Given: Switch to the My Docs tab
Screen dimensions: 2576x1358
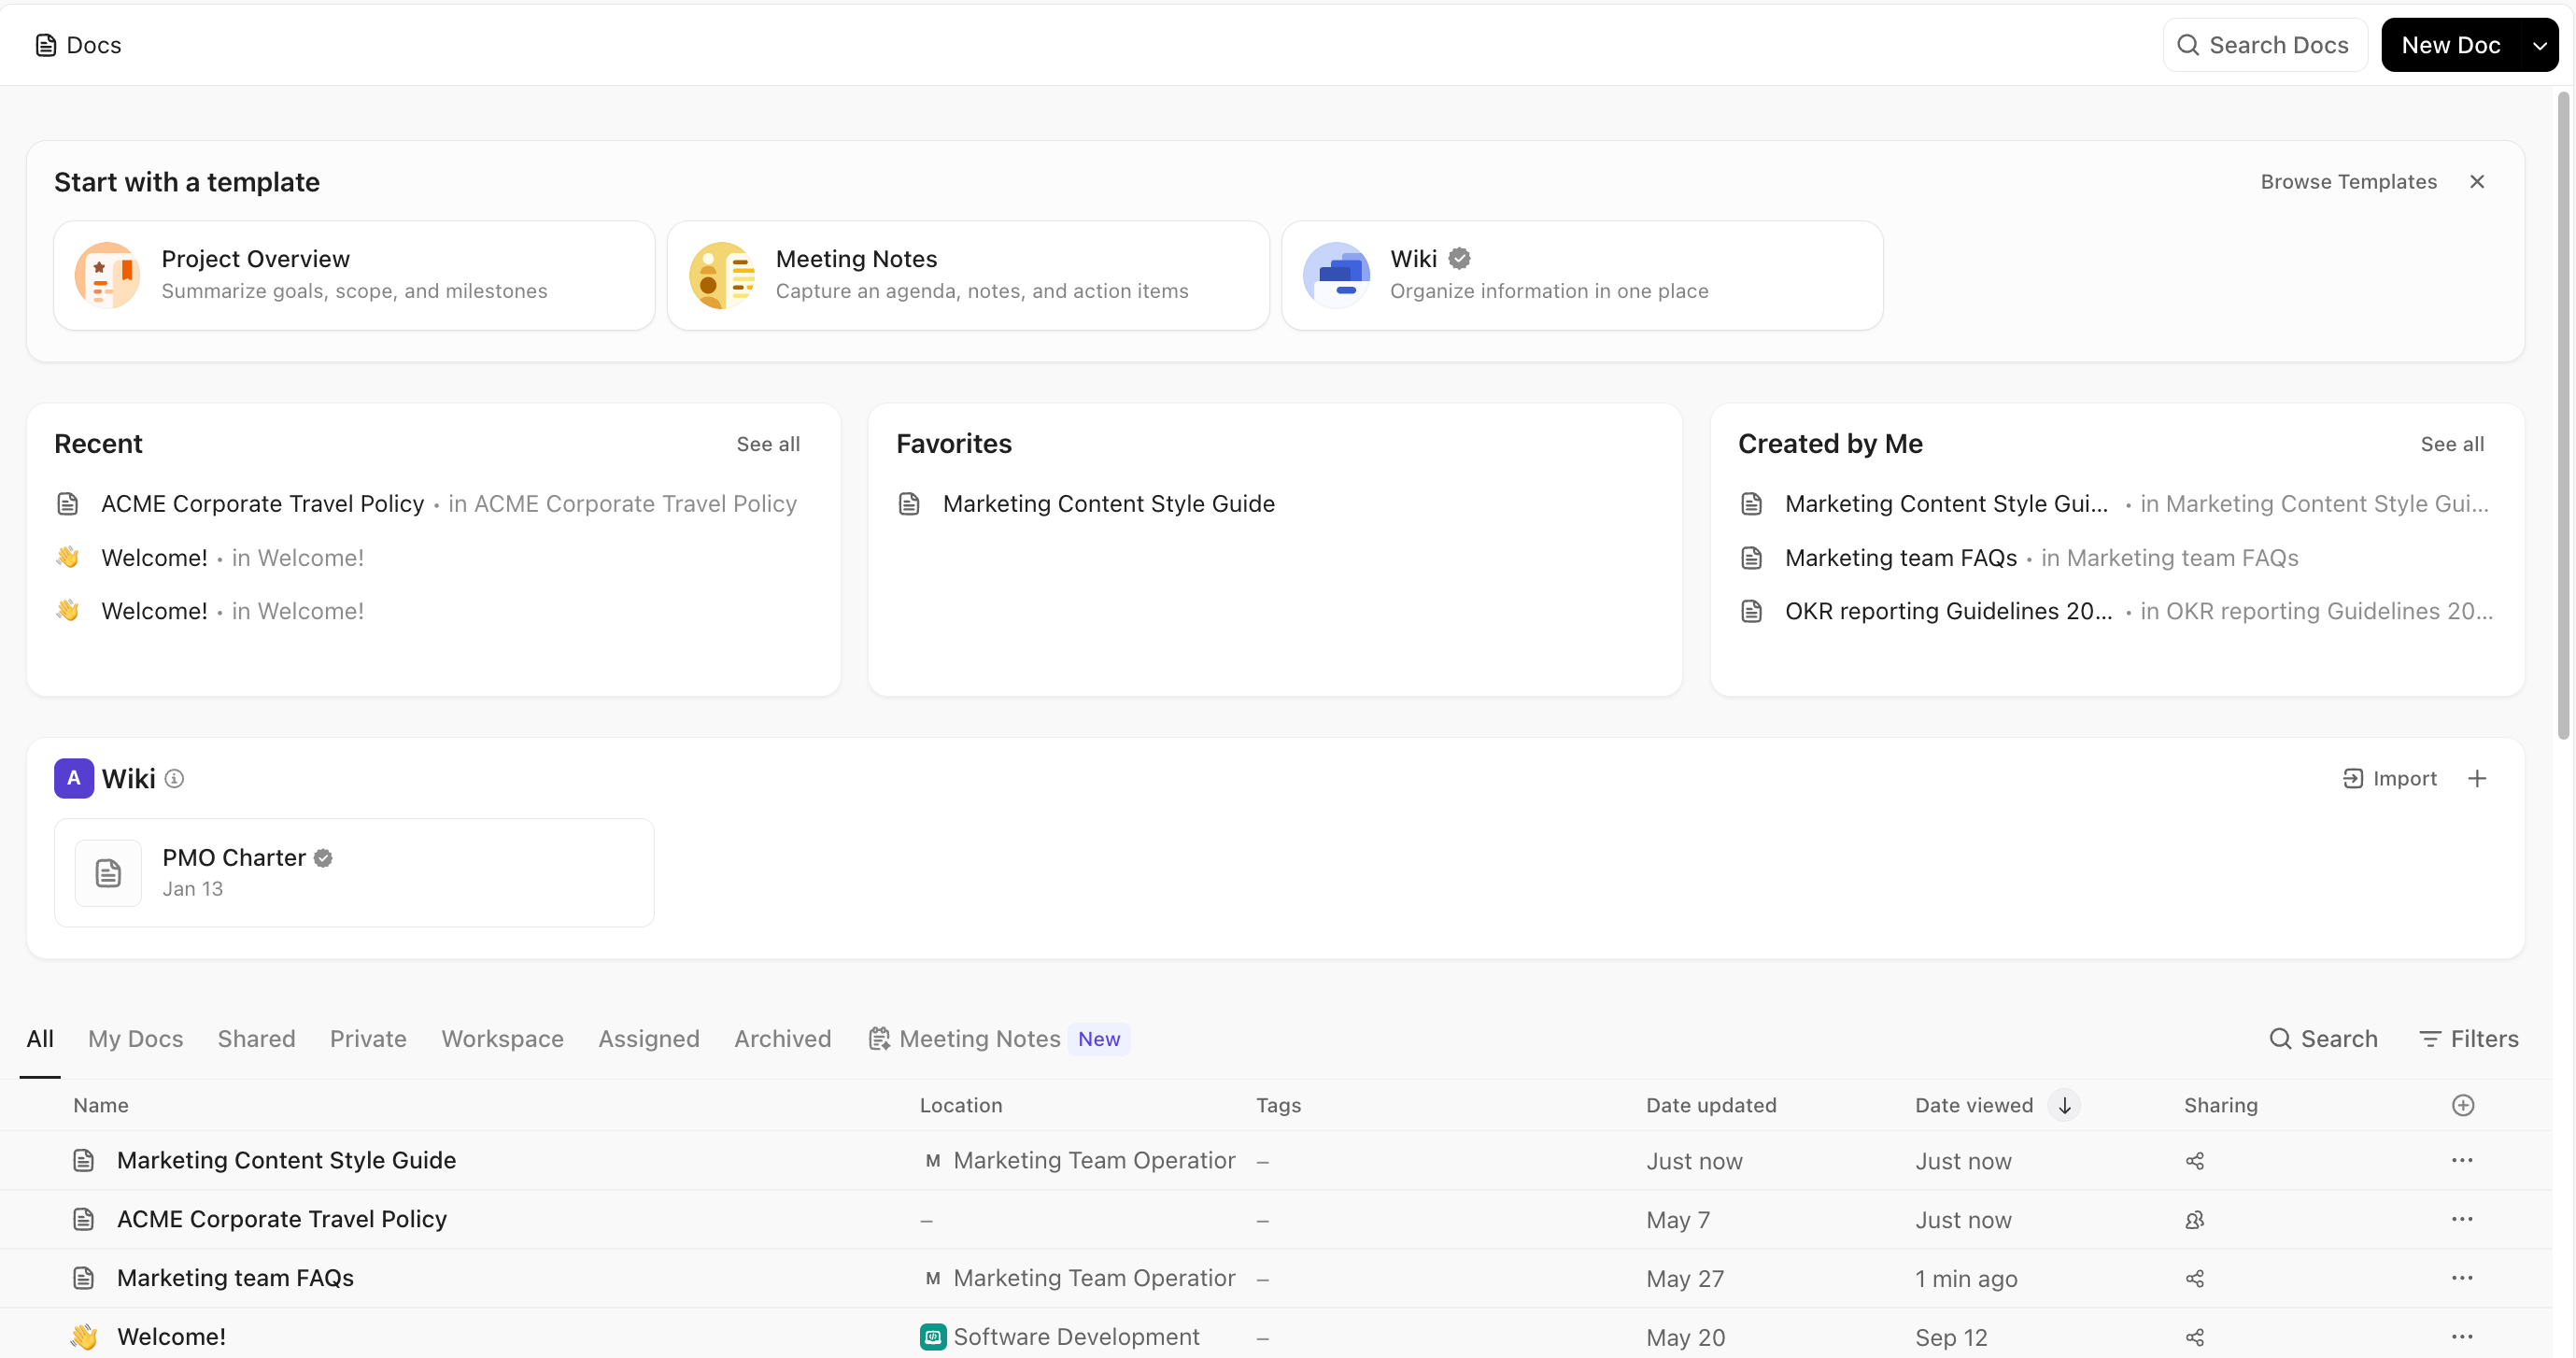Looking at the screenshot, I should 135,1038.
